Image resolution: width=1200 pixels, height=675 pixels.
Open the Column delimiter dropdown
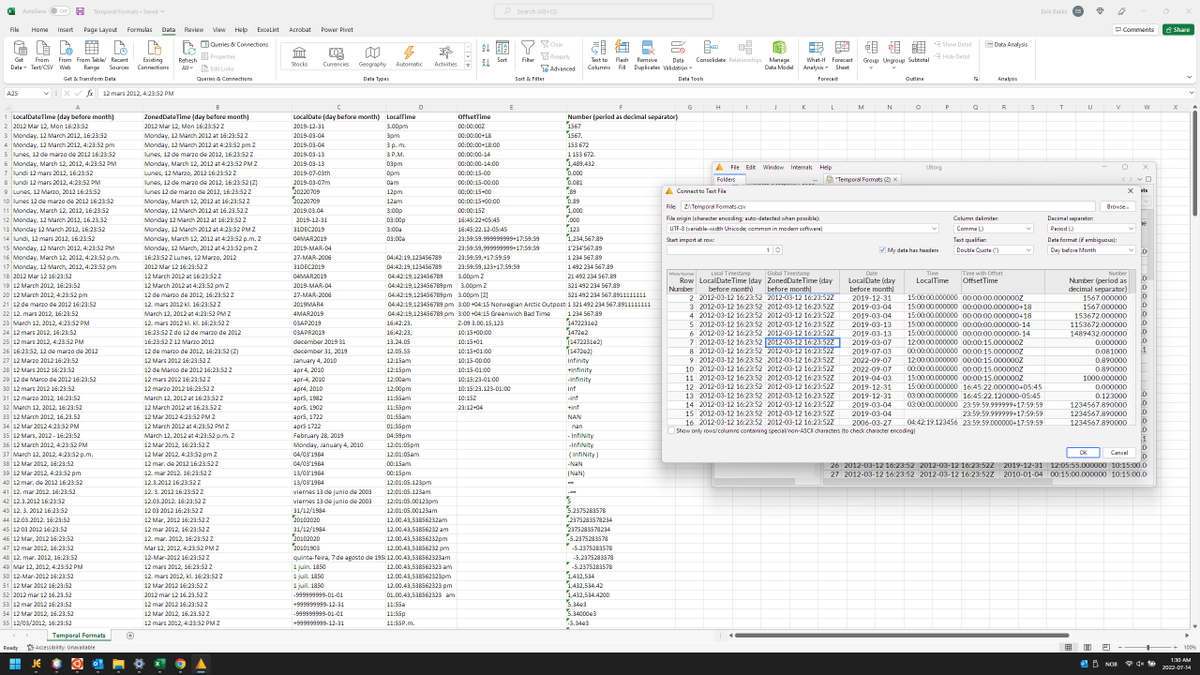point(991,228)
